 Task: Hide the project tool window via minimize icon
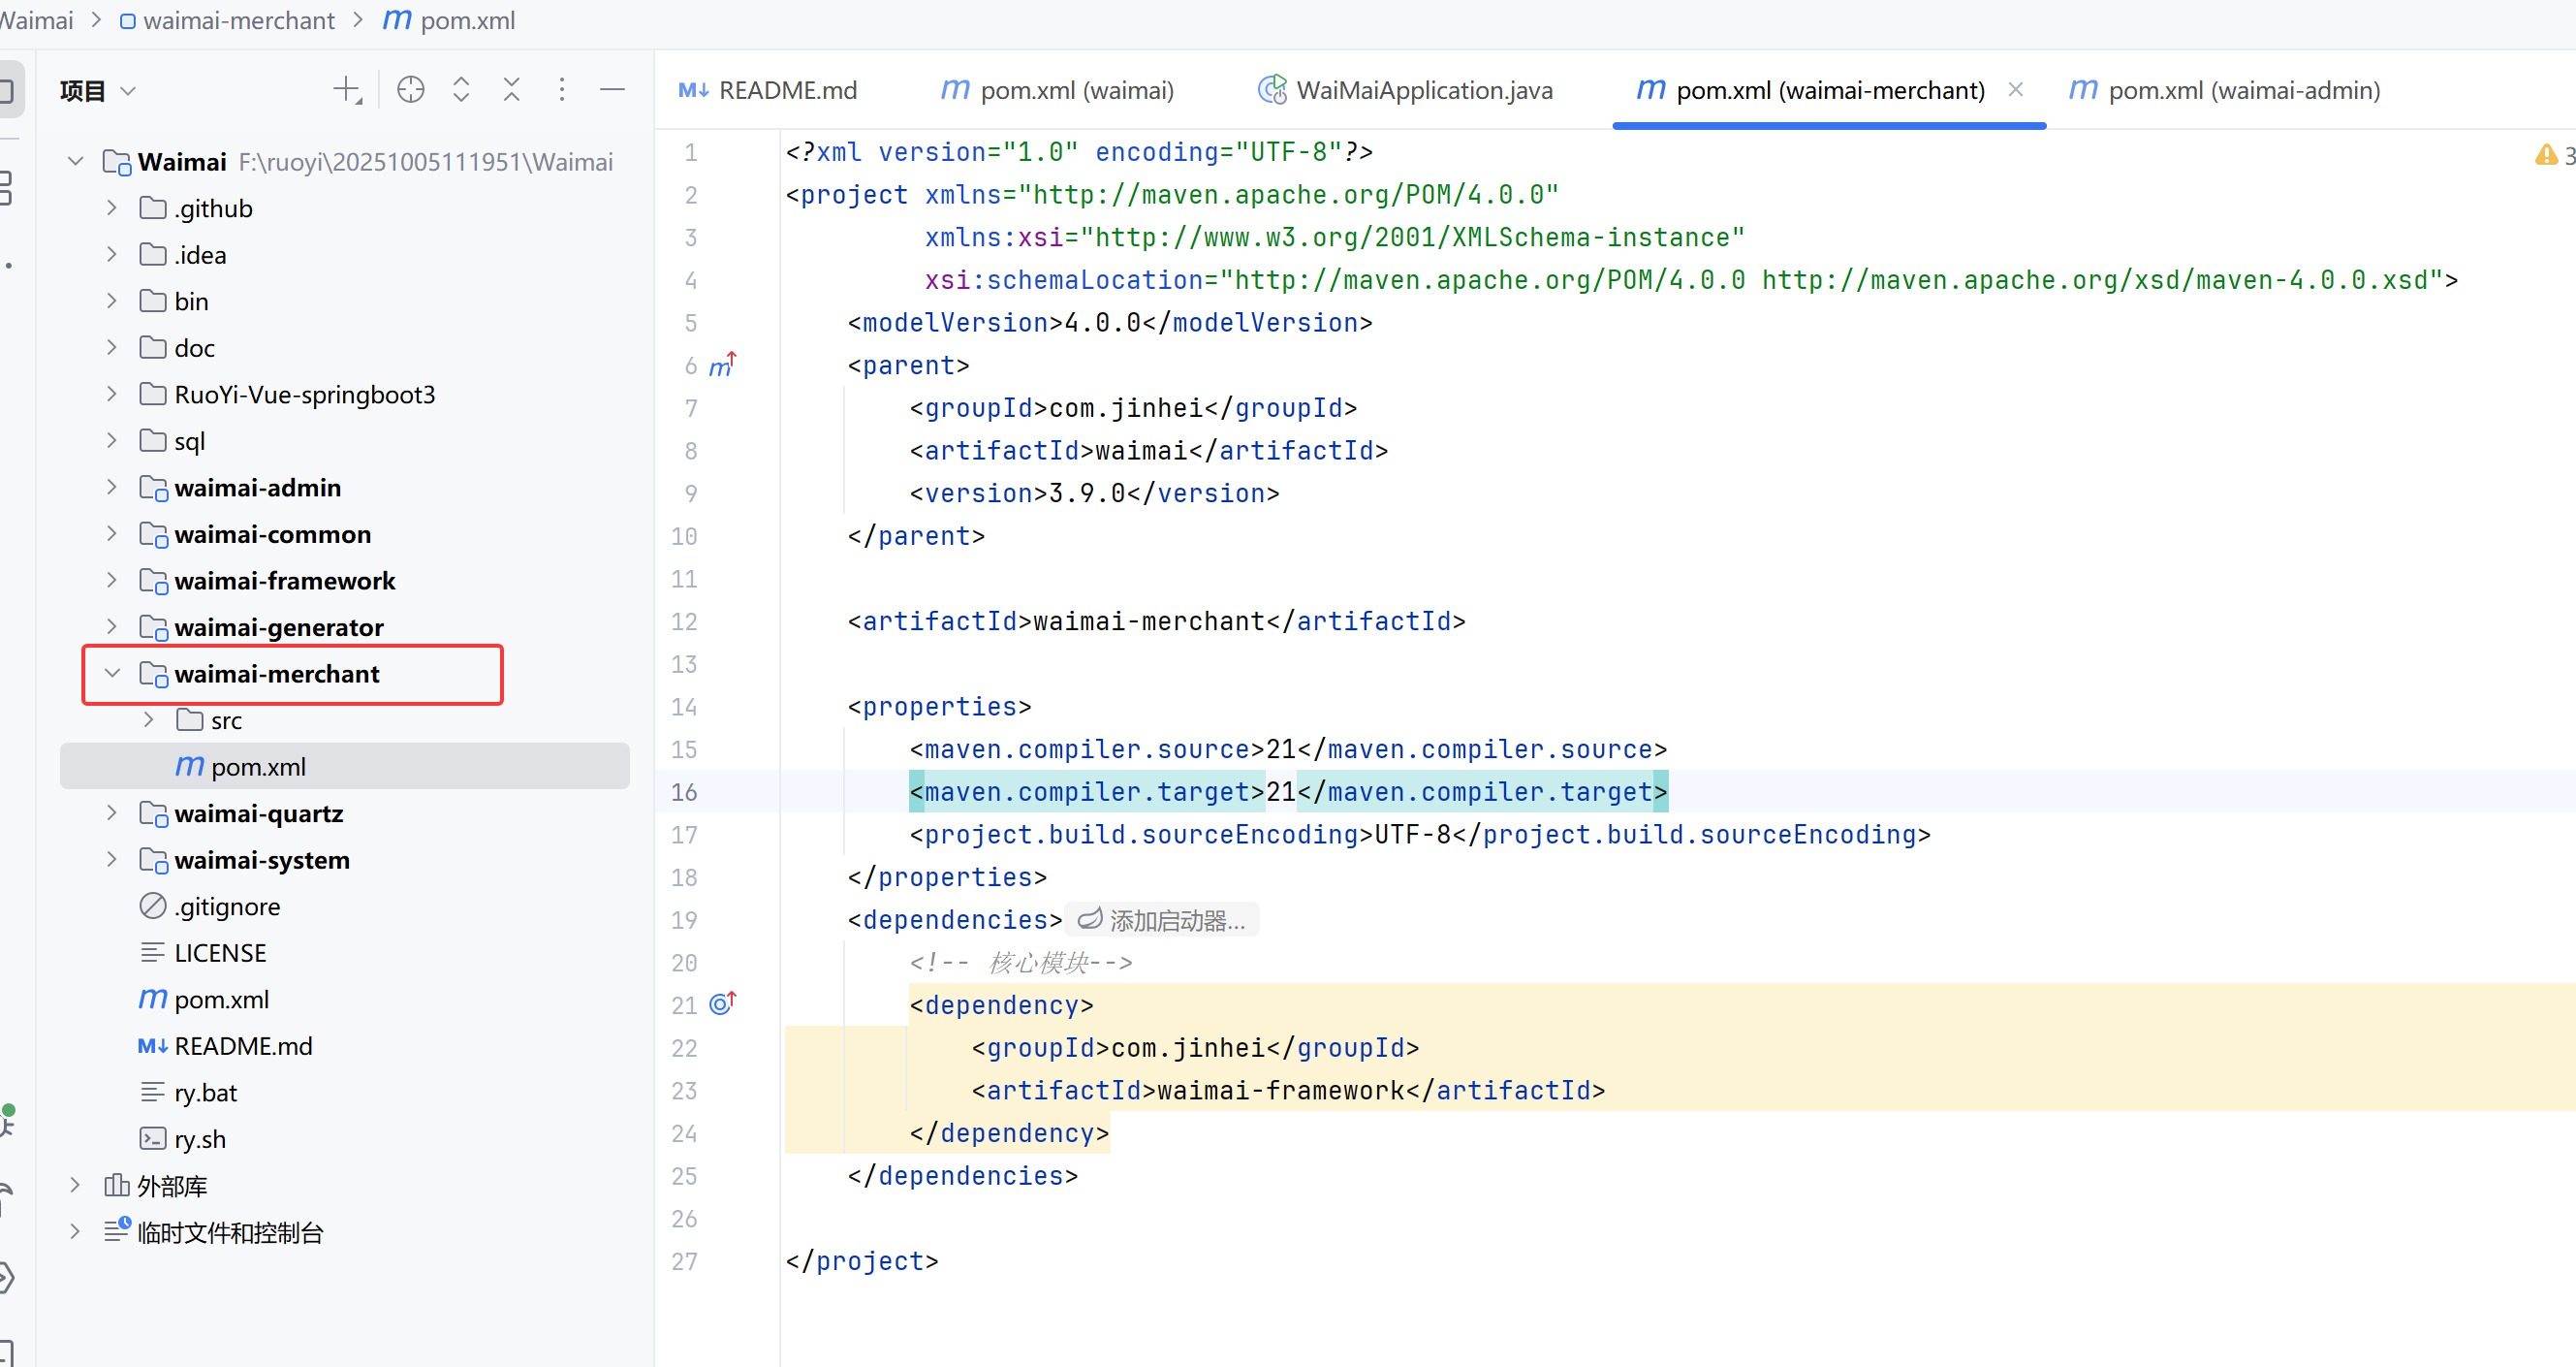(612, 90)
